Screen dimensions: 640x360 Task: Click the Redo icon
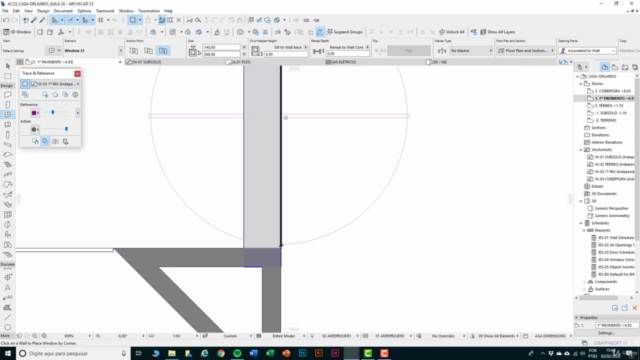15,20
